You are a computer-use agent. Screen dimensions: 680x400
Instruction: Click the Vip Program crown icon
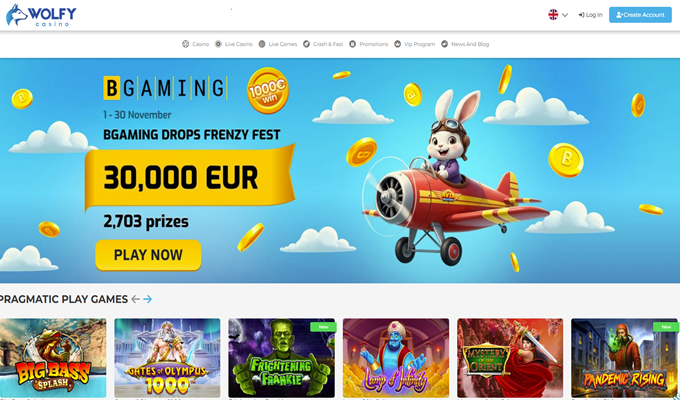point(397,44)
